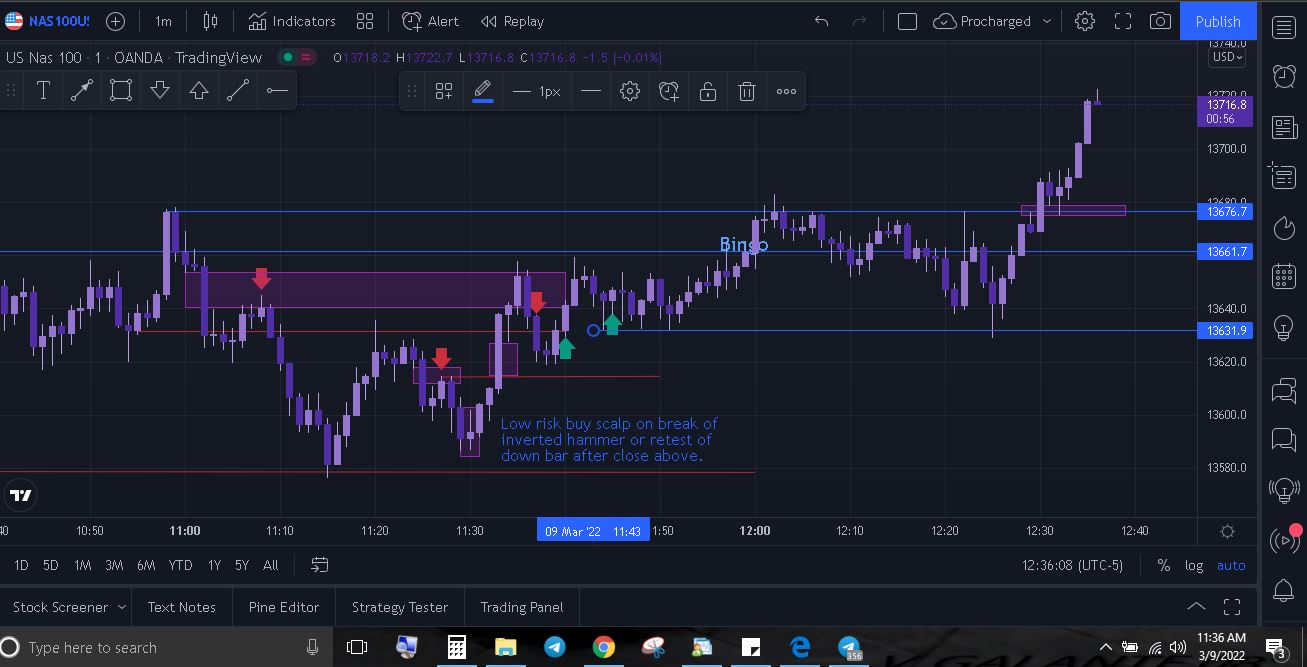
Task: Open the News panel in right sidebar
Action: tap(1284, 127)
